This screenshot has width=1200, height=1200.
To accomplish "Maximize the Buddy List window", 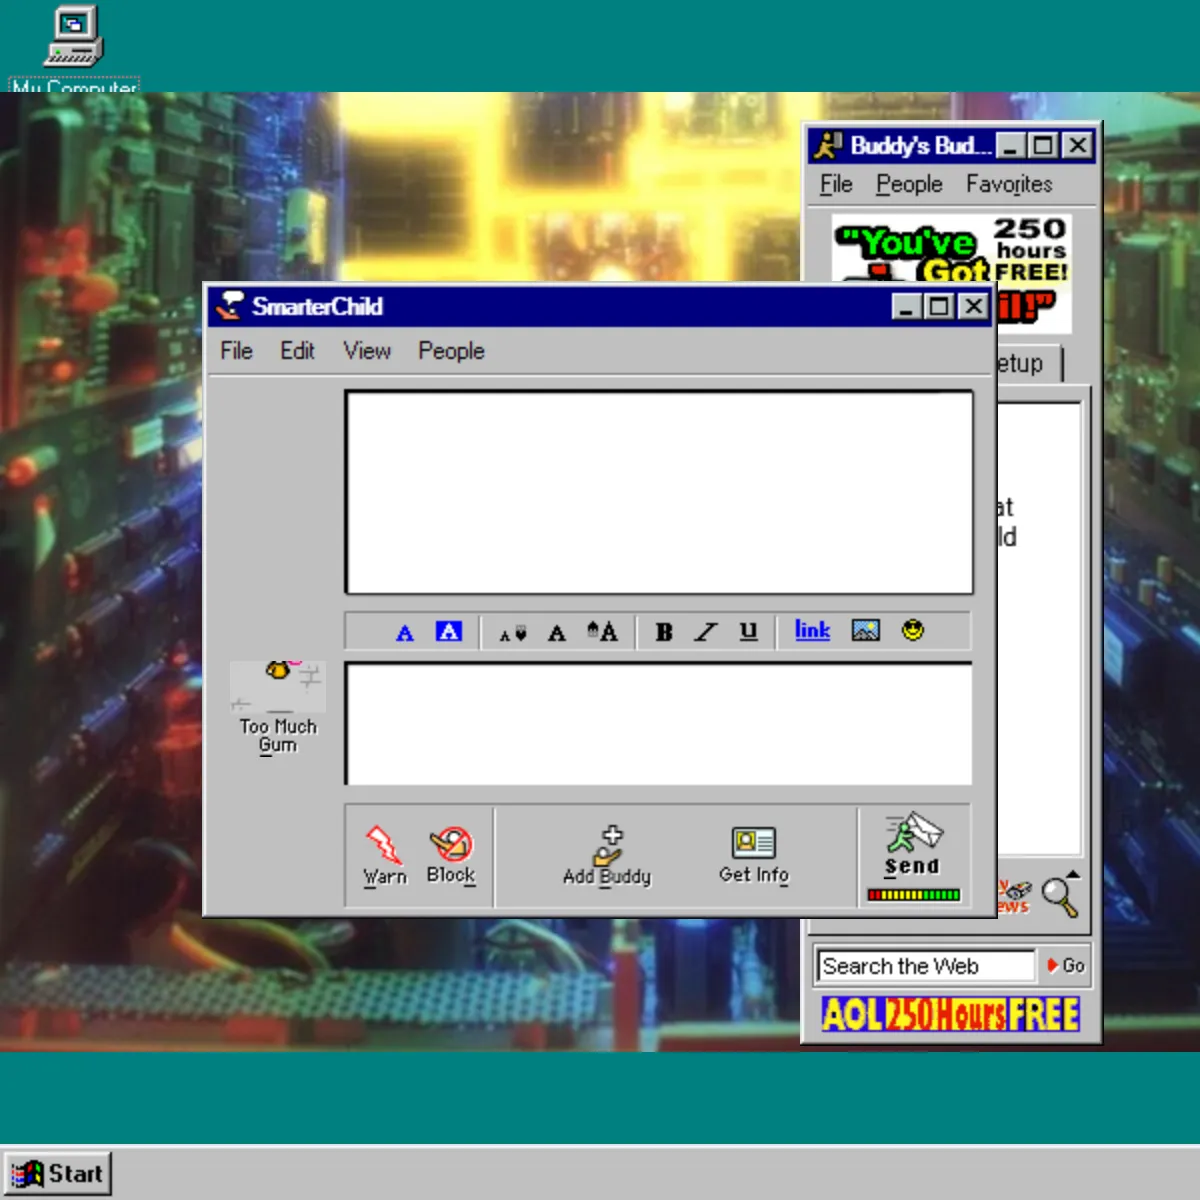I will pyautogui.click(x=1043, y=146).
